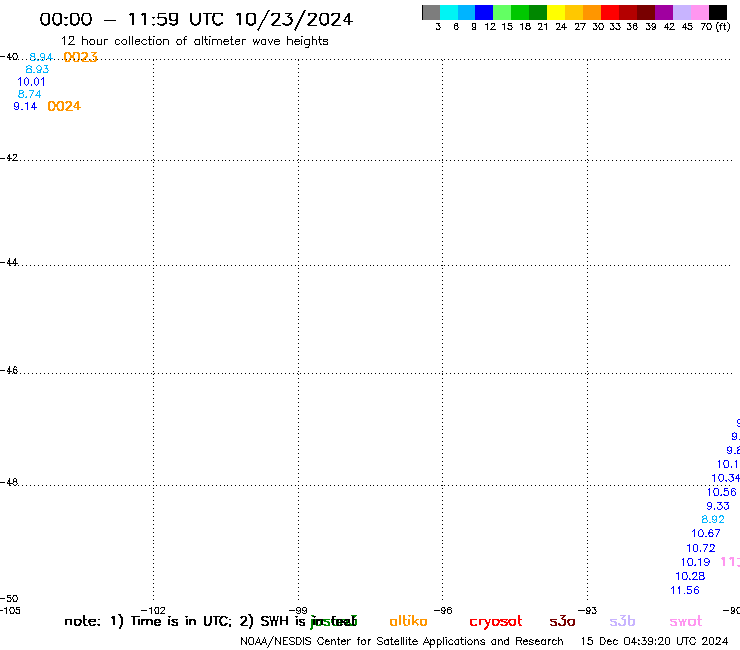740x650 pixels.
Task: Click the 9.33 wave height value
Action: point(718,506)
